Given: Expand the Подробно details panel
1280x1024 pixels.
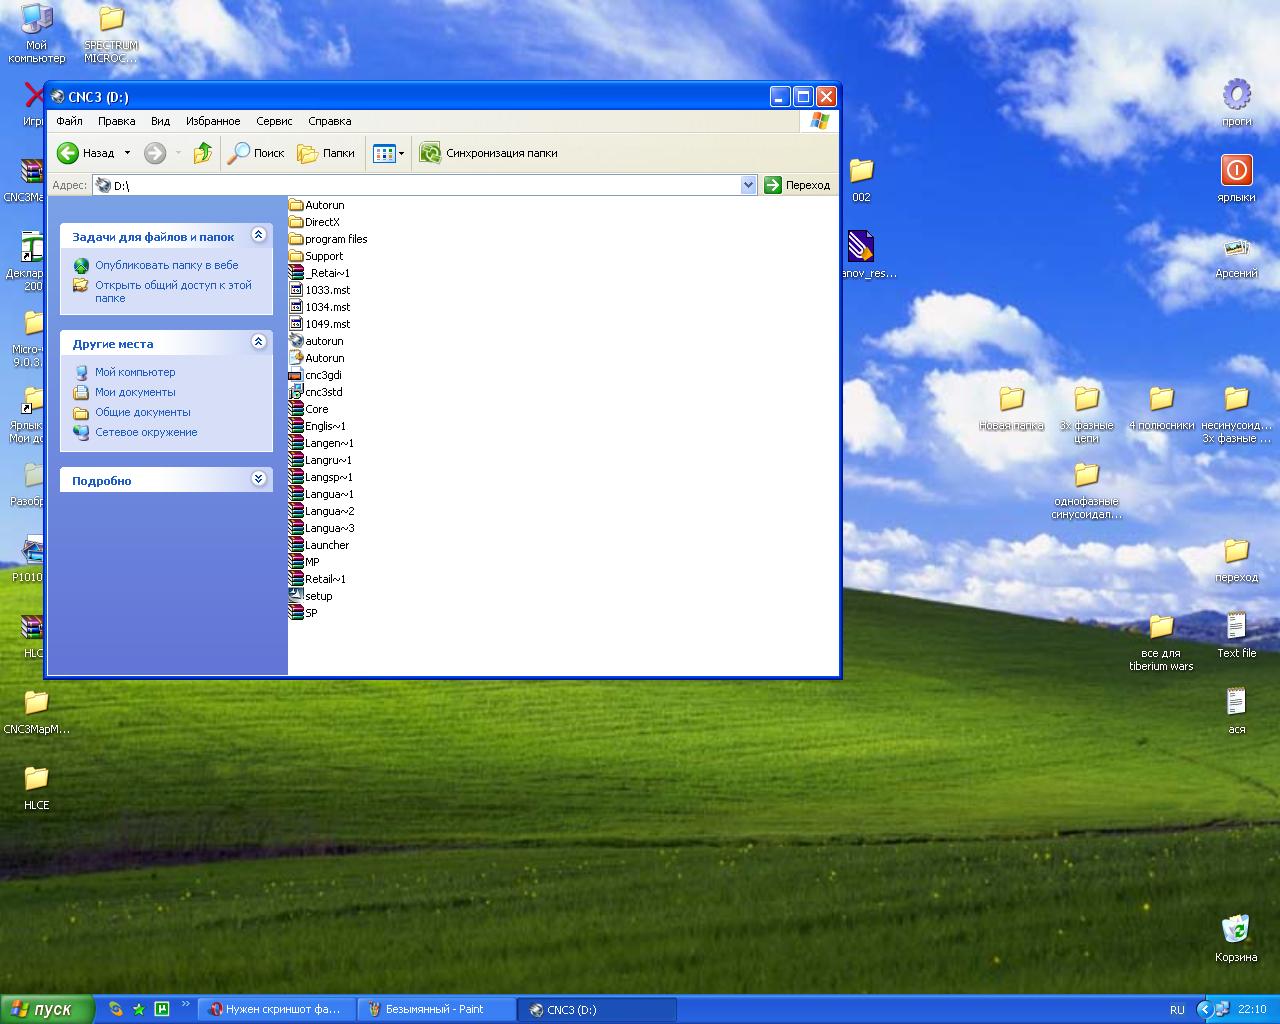Looking at the screenshot, I should [x=258, y=479].
